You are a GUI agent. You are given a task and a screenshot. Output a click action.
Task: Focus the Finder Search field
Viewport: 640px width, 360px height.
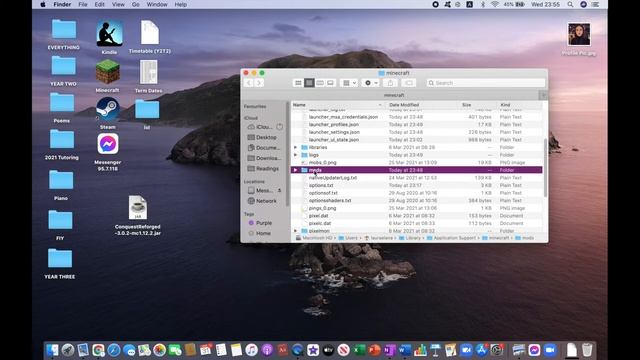point(486,83)
